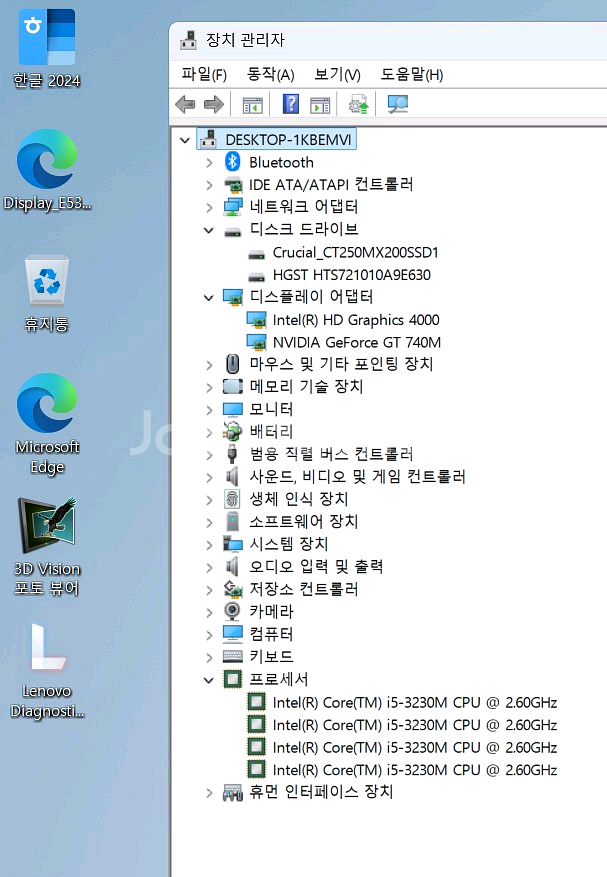Select the 디스플레이 어댑터 label
The width and height of the screenshot is (607, 877).
[x=311, y=297]
